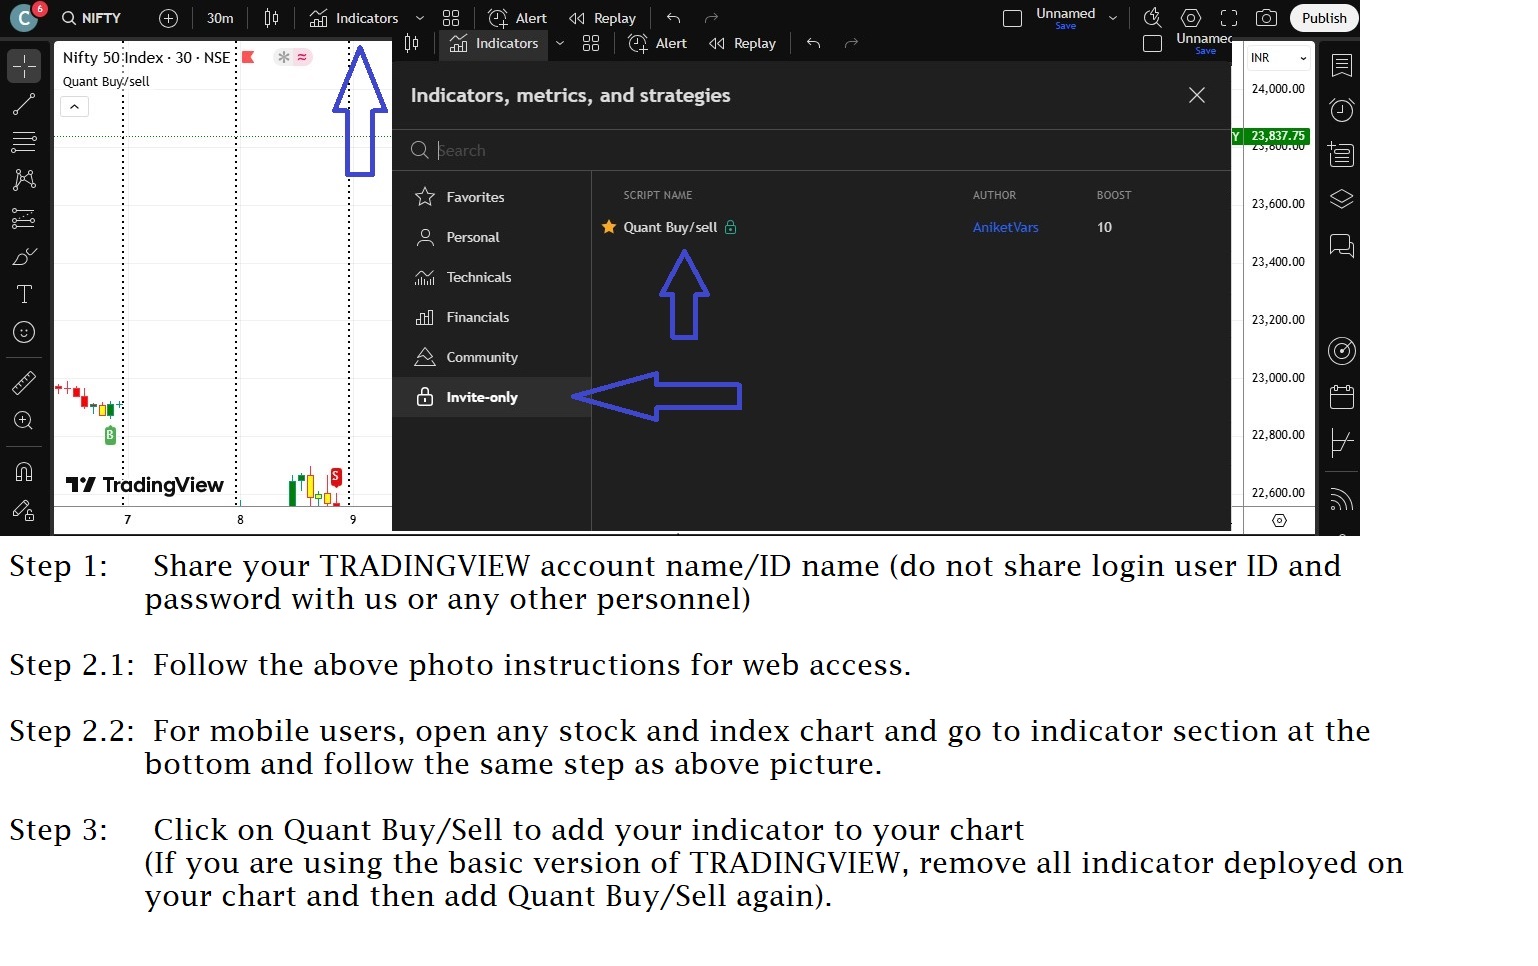Open the hotlists panel with plus icon

coord(1342,154)
